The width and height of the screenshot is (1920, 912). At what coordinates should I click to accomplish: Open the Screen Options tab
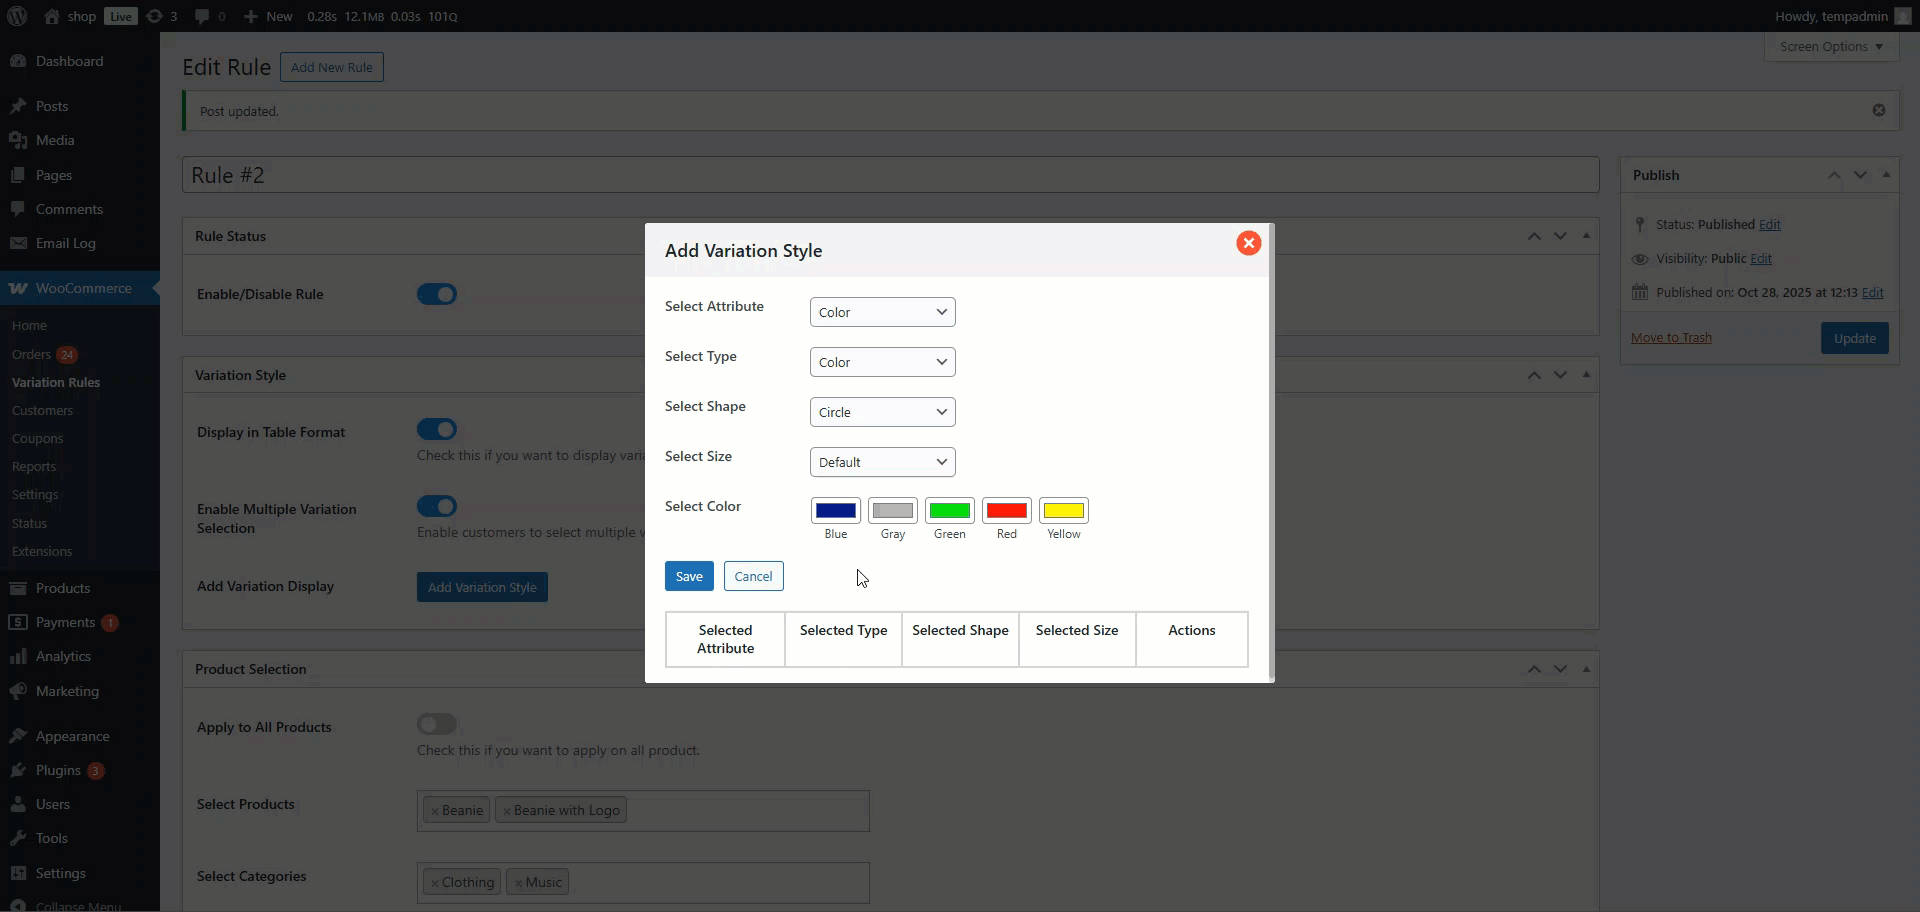pos(1830,47)
